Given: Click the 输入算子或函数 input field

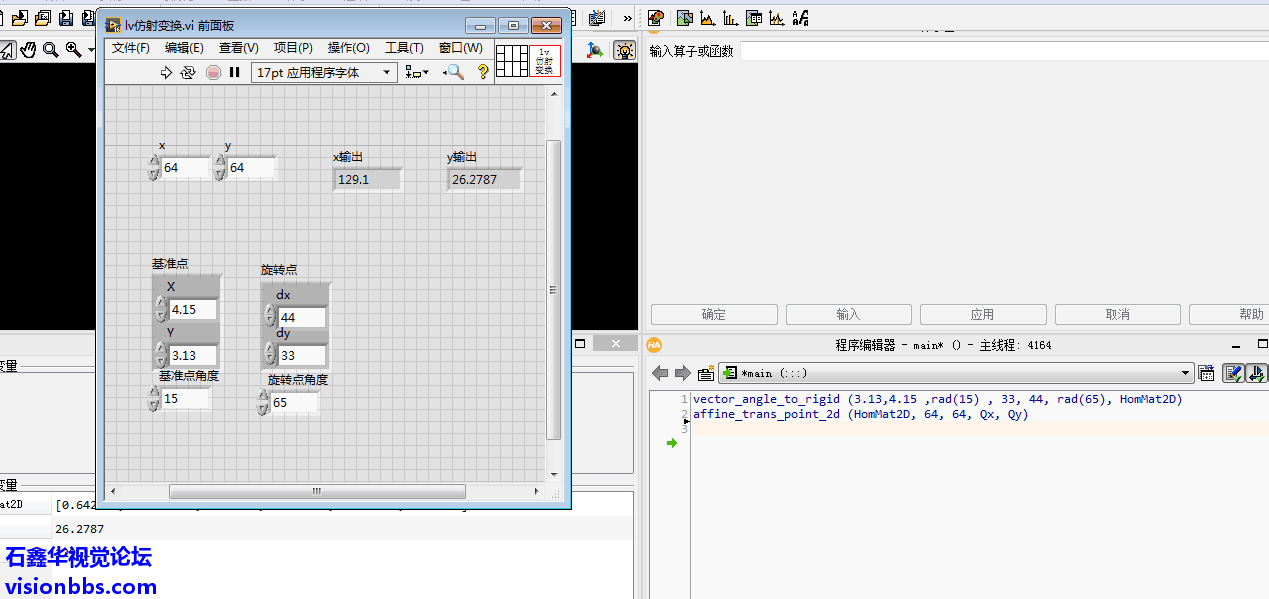Looking at the screenshot, I should [1000, 51].
